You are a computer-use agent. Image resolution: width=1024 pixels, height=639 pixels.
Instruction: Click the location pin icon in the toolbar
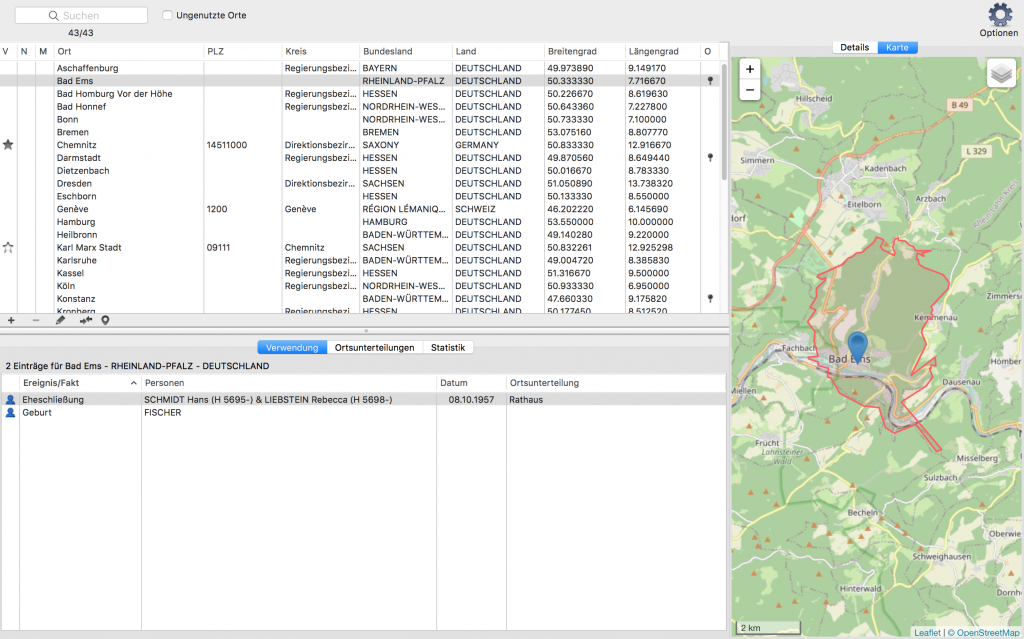[106, 320]
